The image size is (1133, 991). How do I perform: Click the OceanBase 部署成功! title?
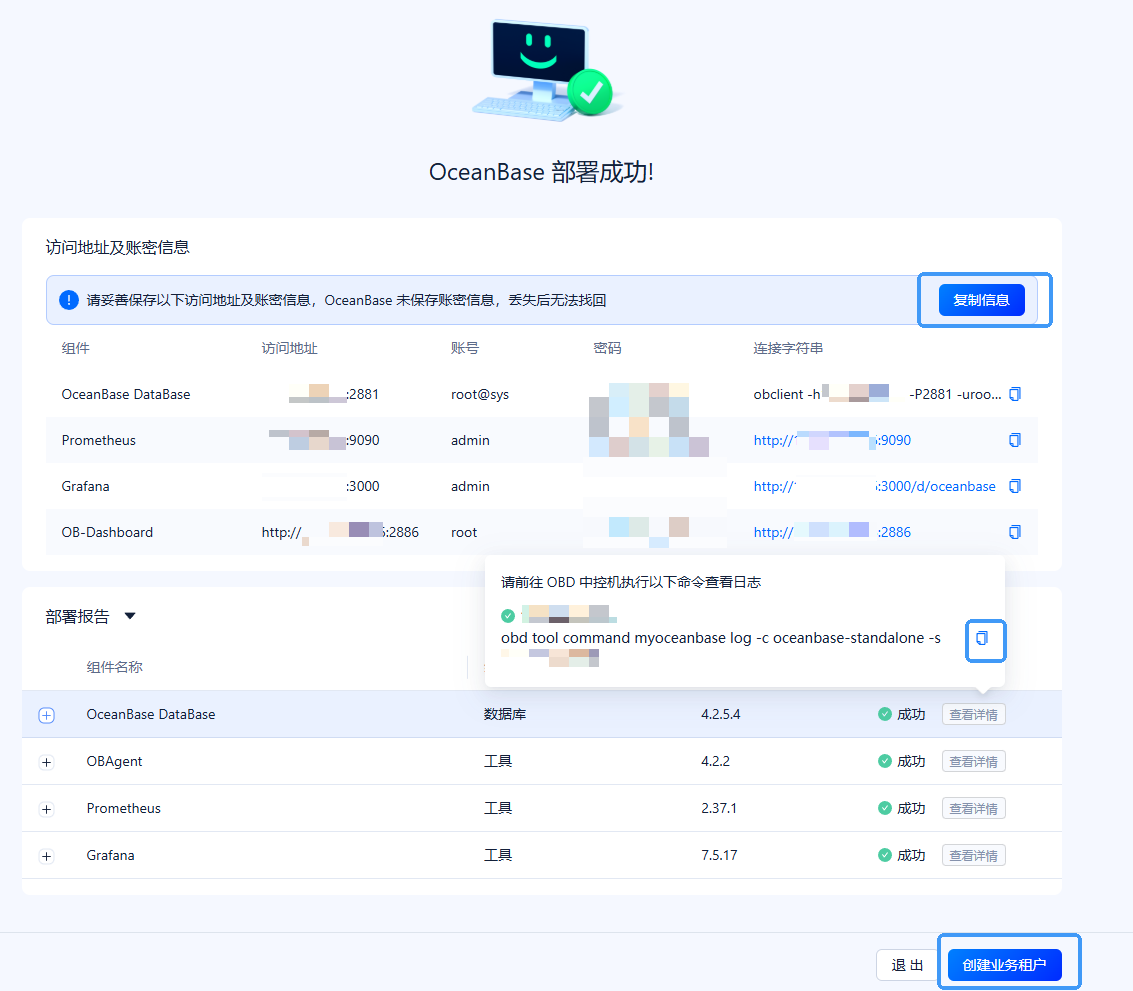coord(541,172)
